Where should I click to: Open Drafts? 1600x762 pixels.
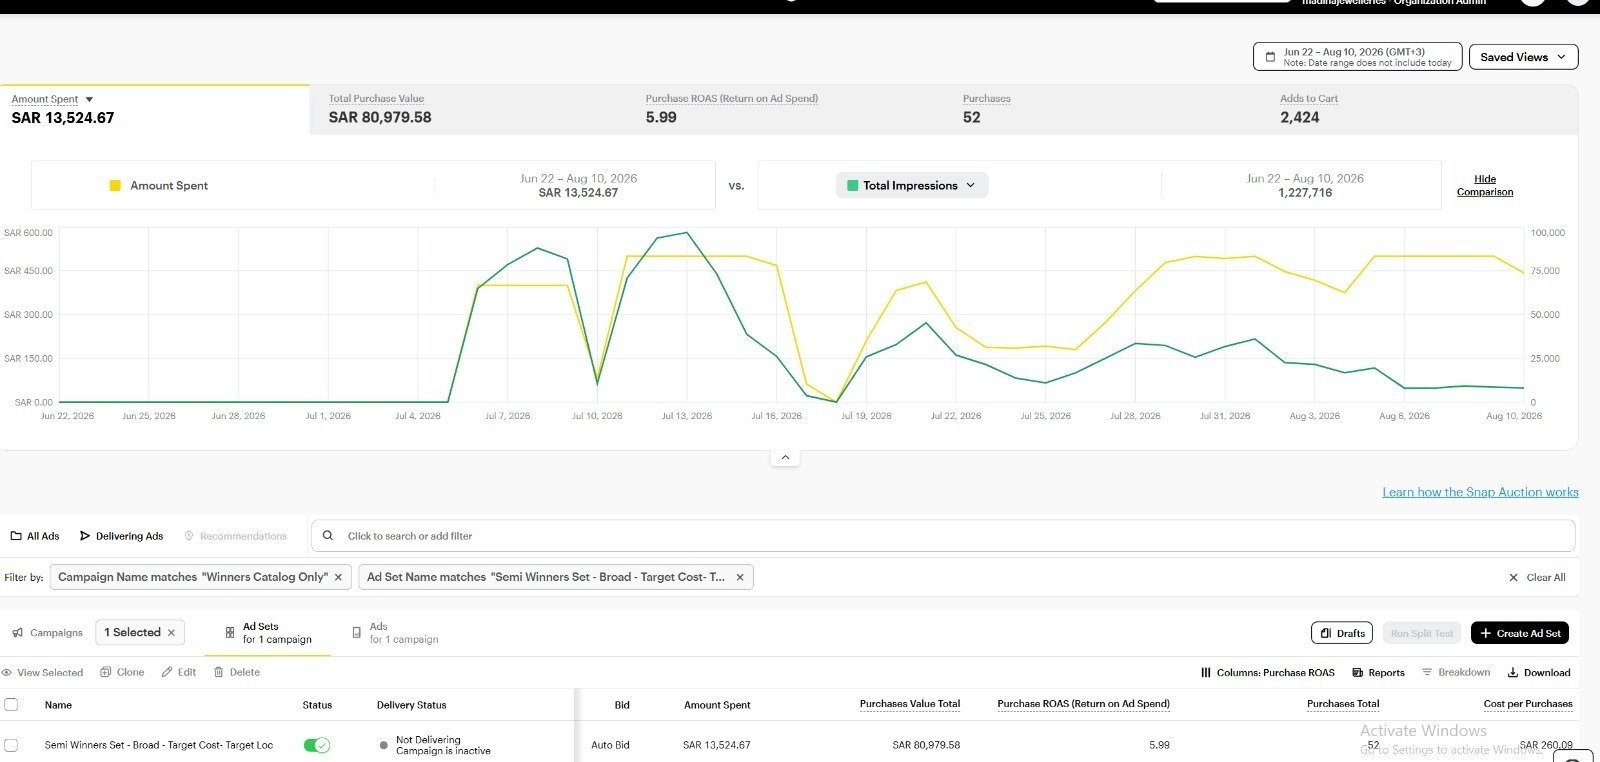1342,633
